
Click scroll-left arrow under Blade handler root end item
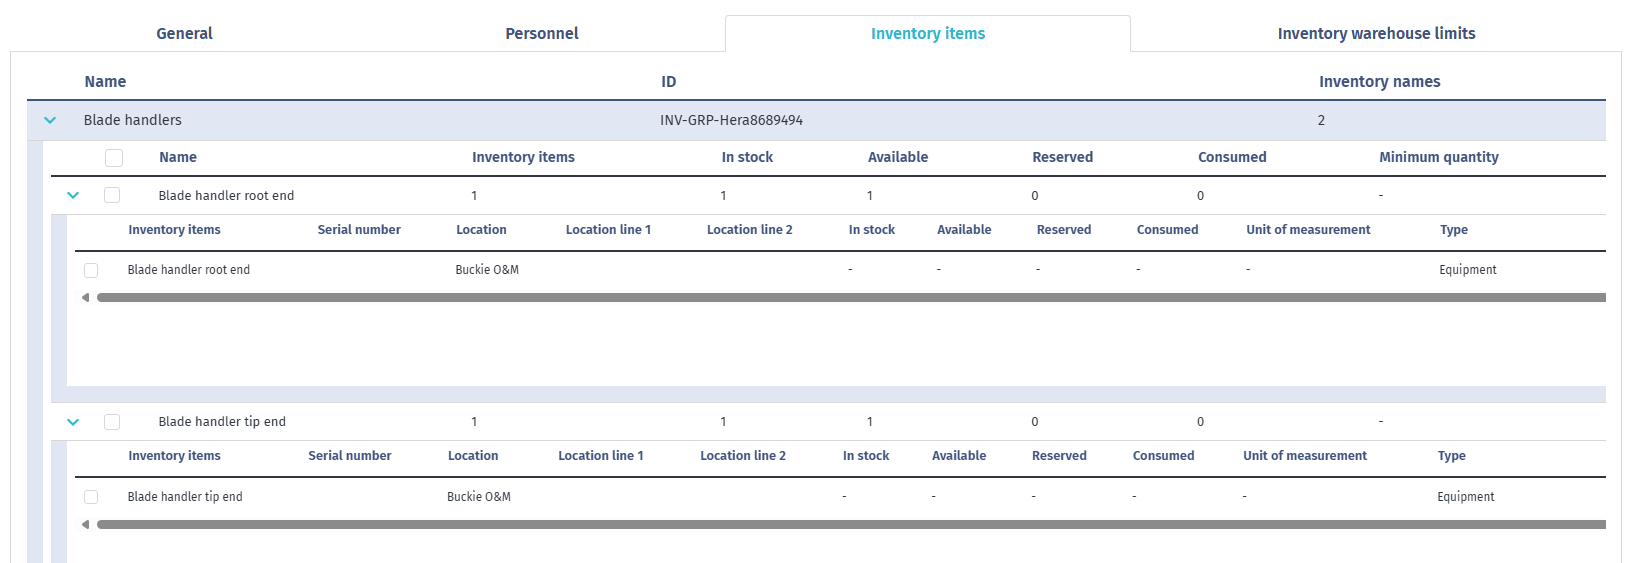86,297
